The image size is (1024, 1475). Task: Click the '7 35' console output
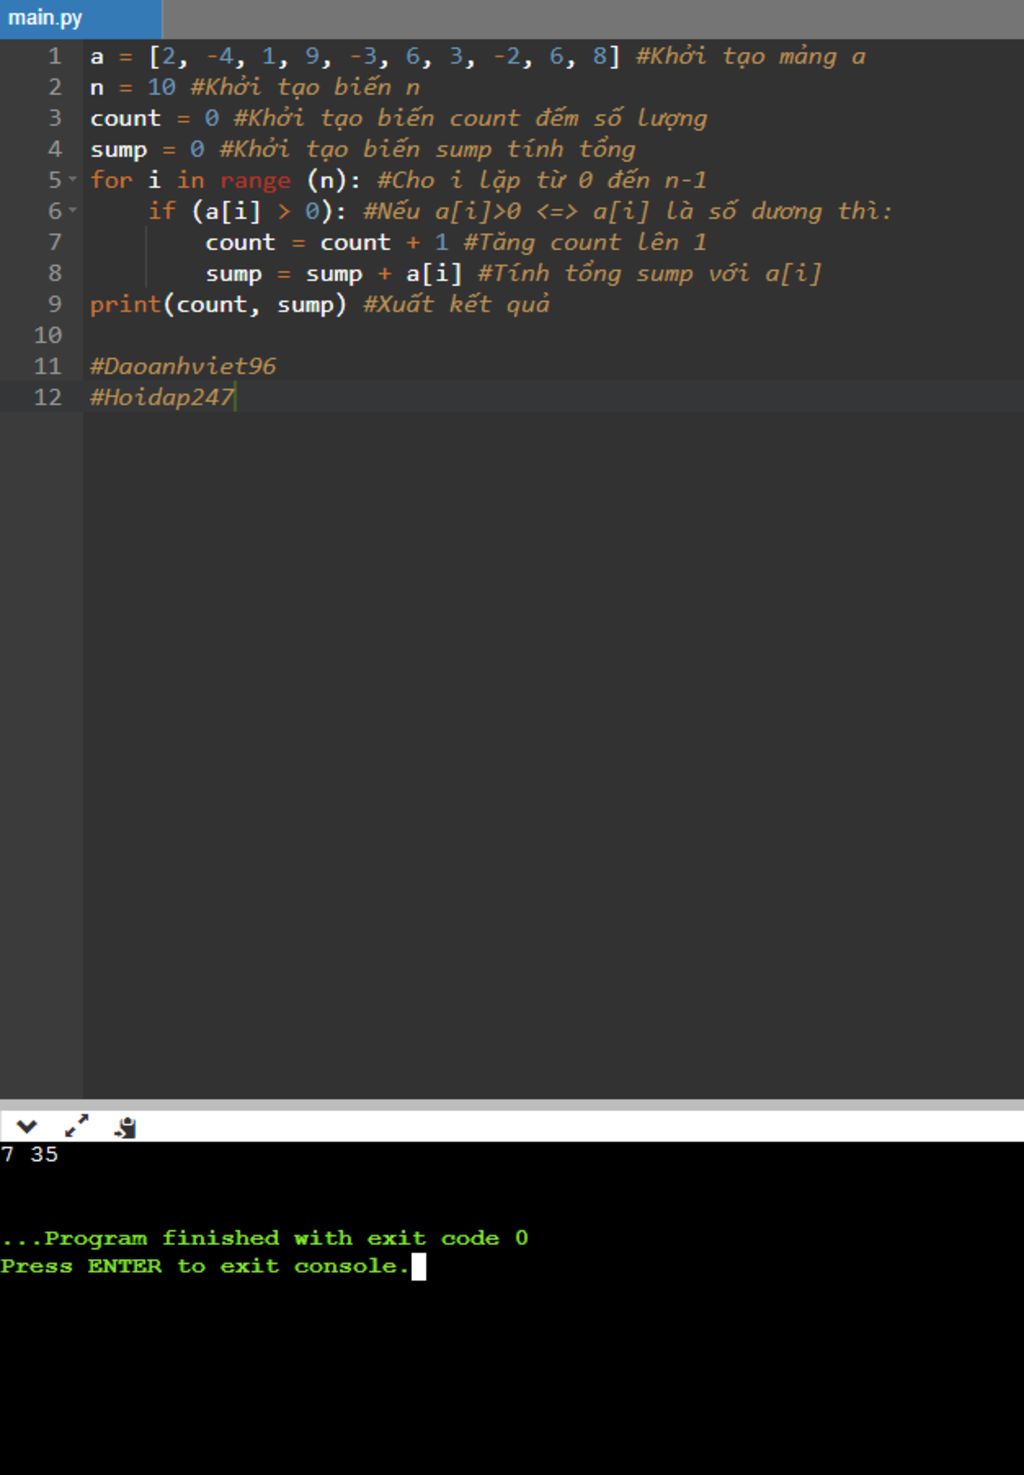point(30,1155)
